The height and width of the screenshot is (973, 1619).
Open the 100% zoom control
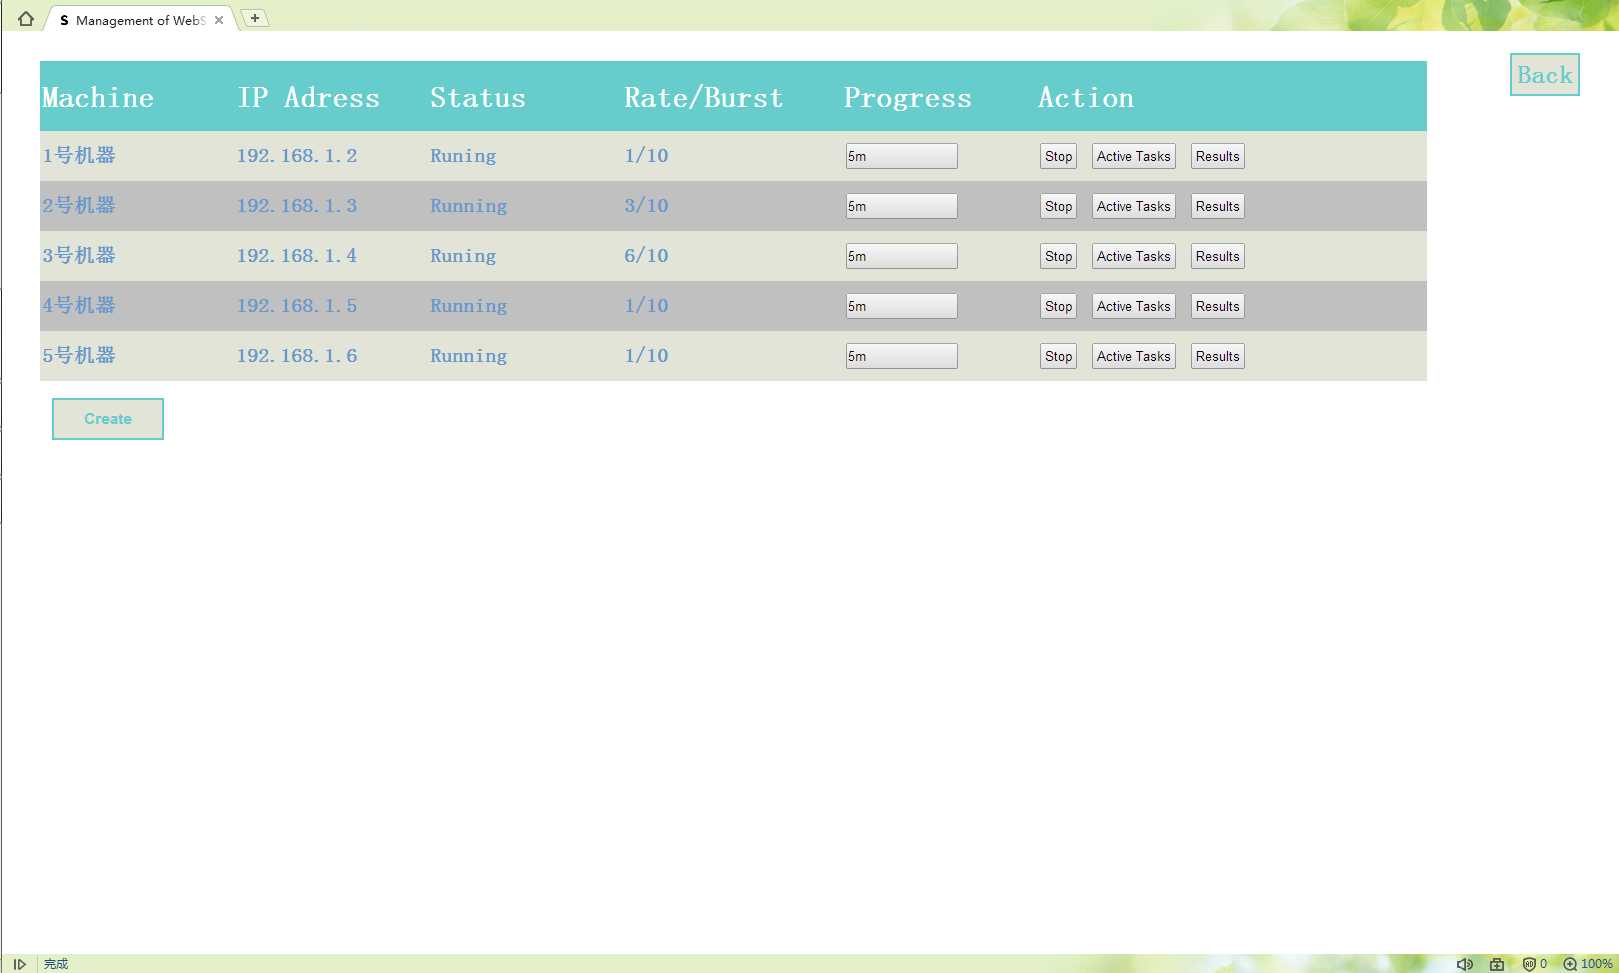[x=1588, y=964]
